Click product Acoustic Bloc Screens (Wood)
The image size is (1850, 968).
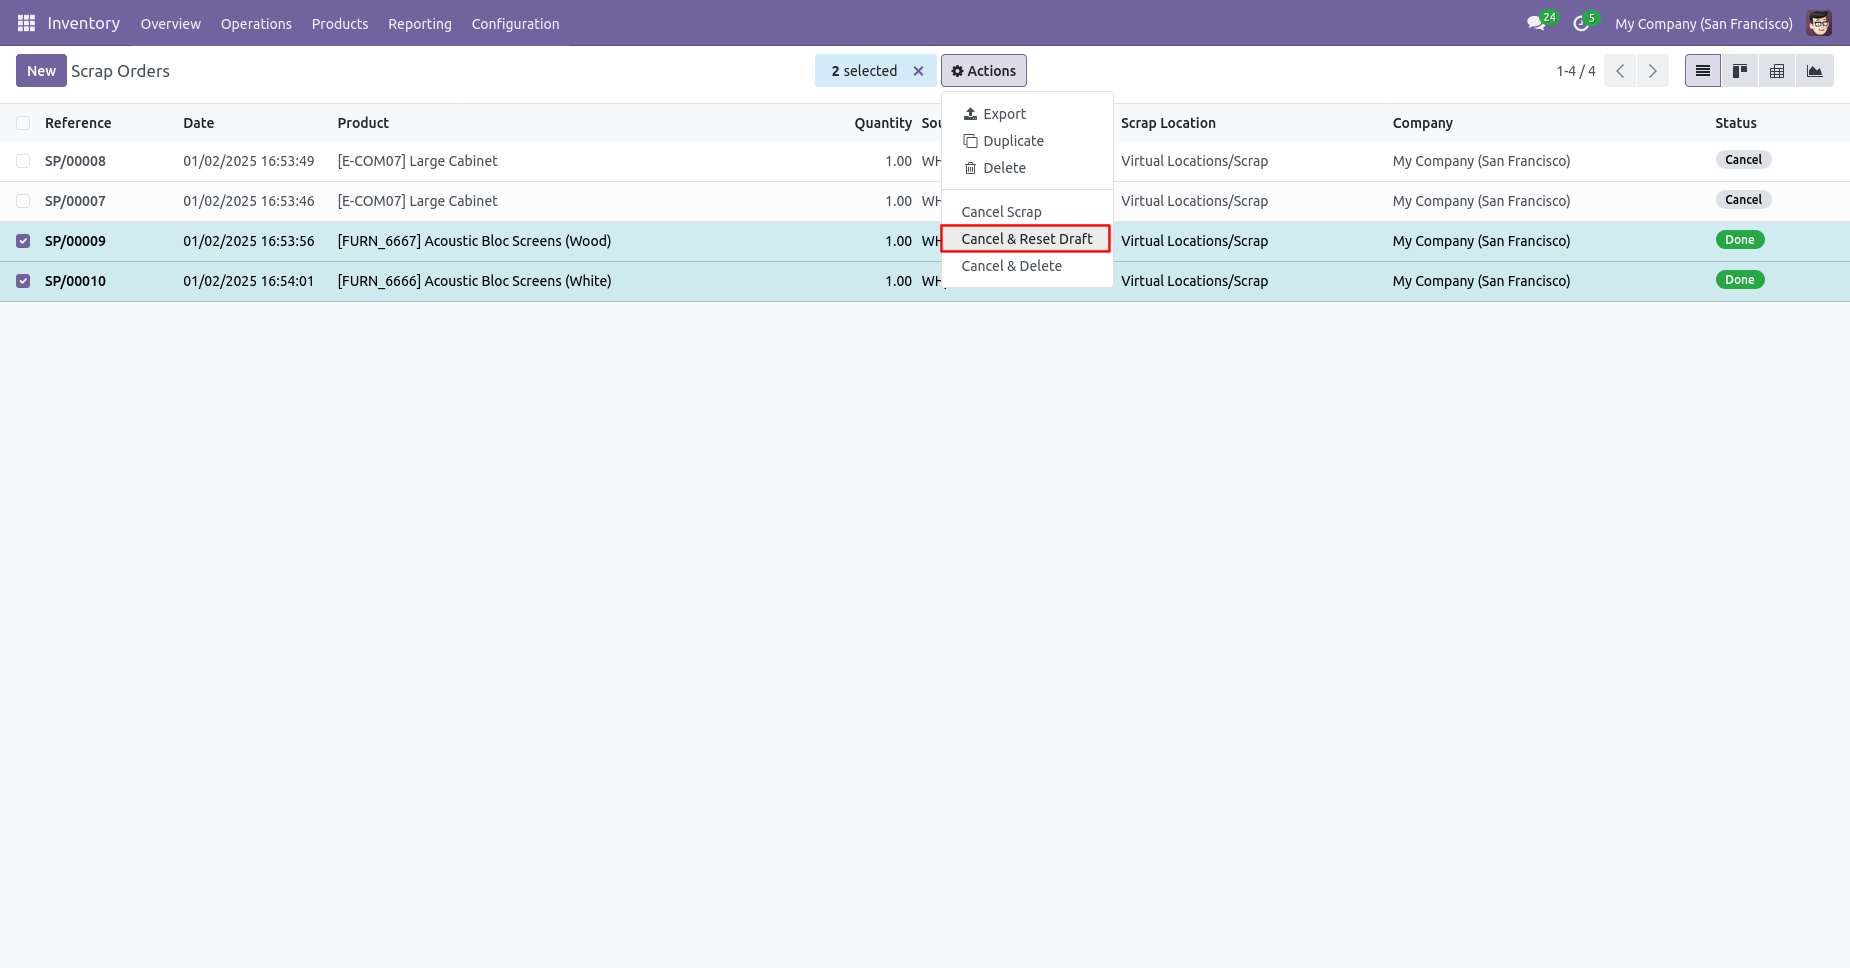pyautogui.click(x=474, y=241)
